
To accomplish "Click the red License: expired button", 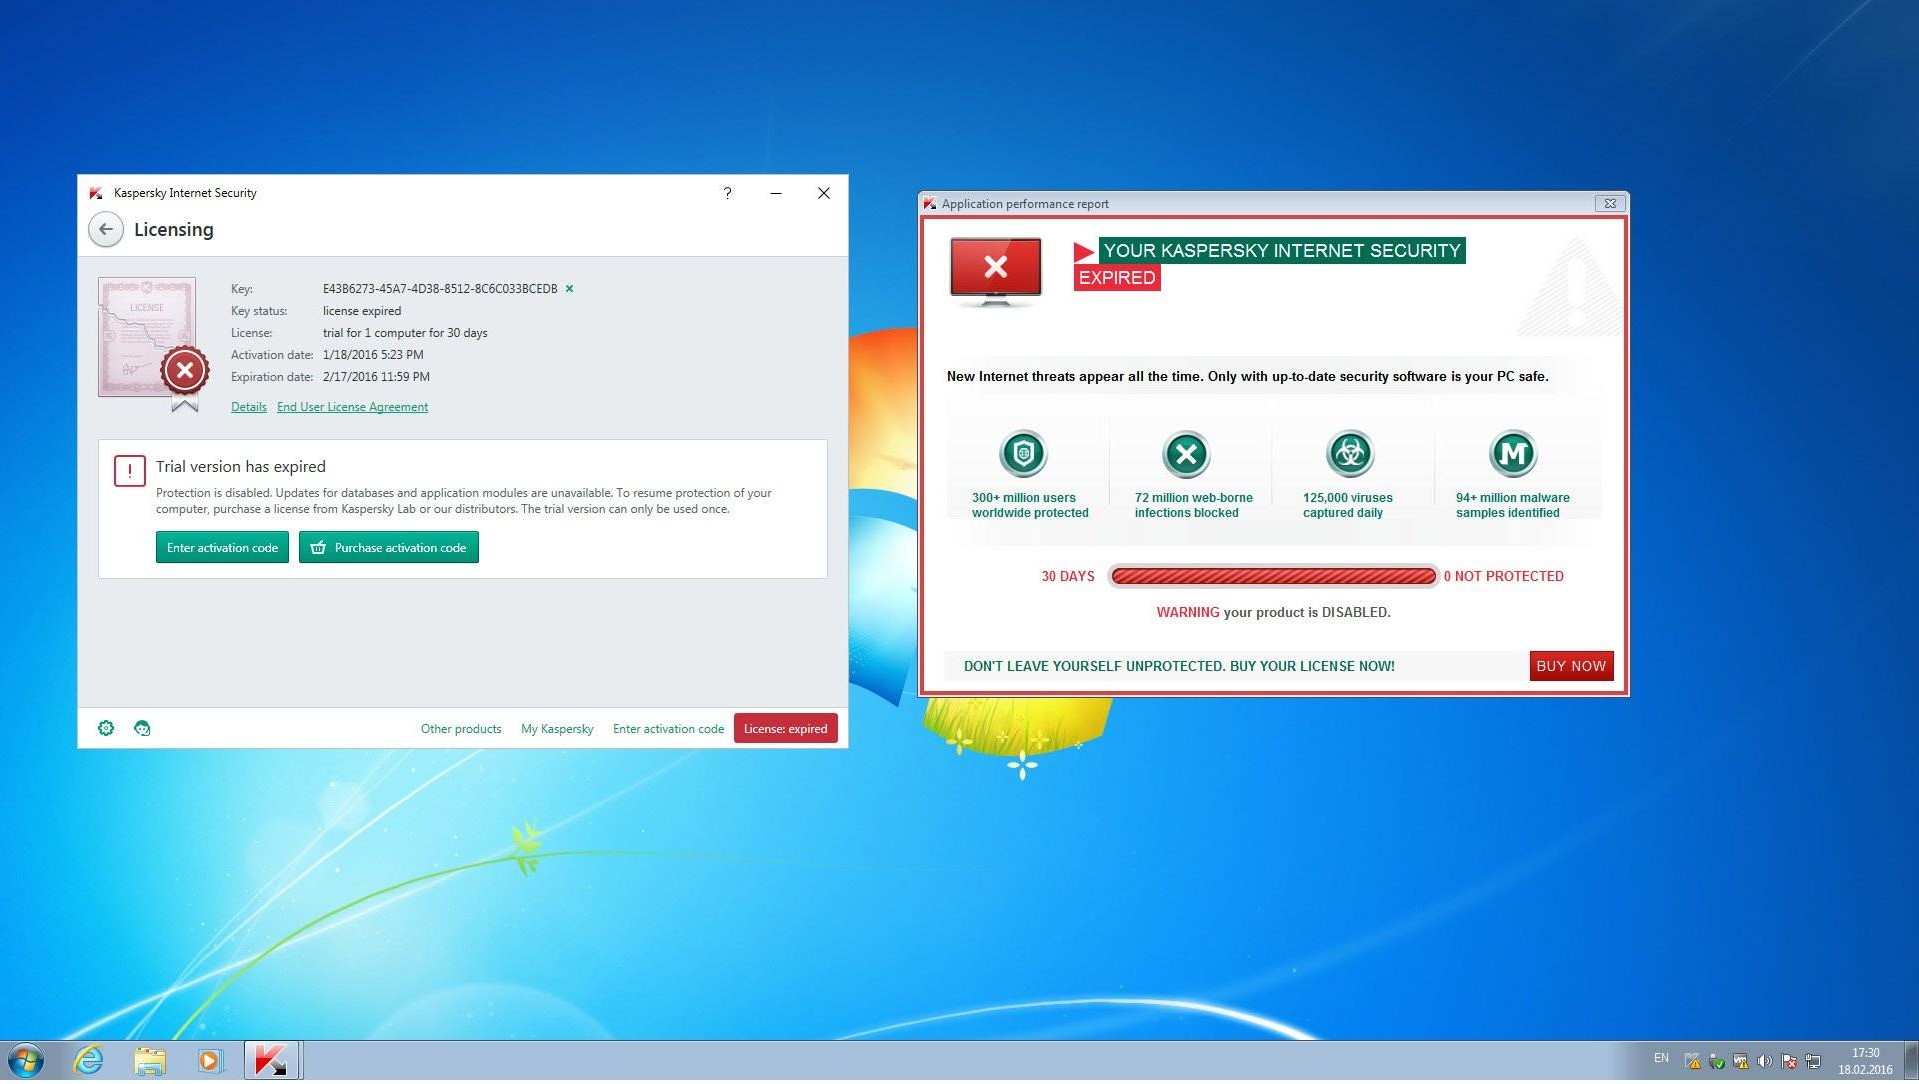I will [785, 728].
